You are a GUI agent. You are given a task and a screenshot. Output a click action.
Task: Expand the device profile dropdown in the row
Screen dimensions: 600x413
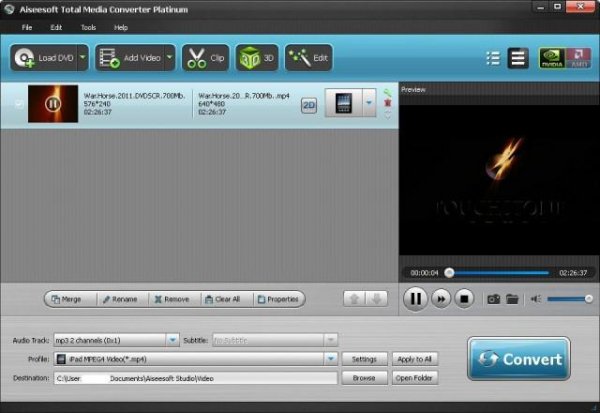[369, 103]
